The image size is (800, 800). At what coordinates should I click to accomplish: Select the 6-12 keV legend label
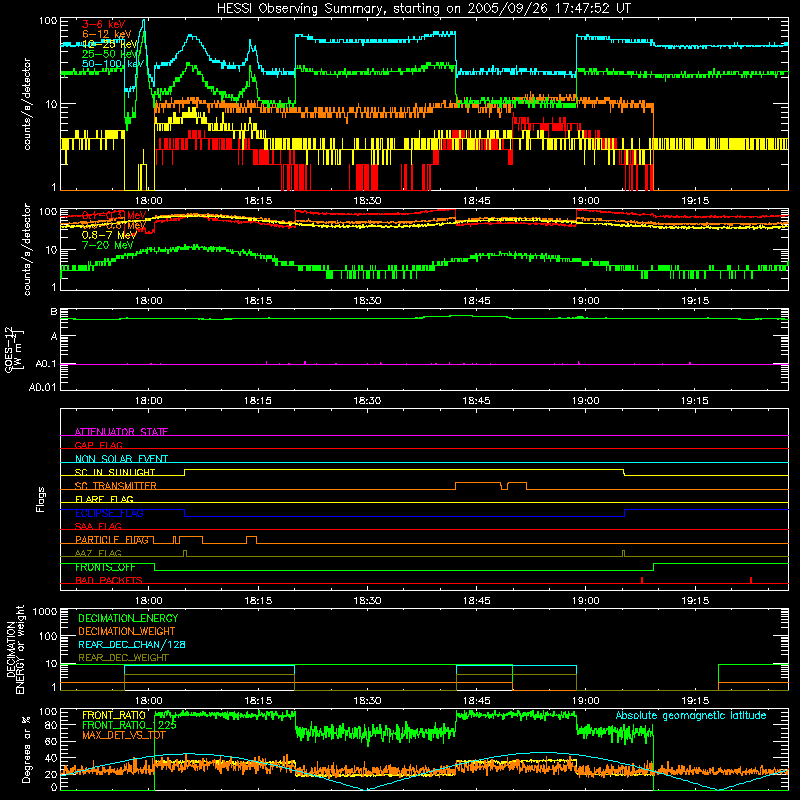pos(107,34)
